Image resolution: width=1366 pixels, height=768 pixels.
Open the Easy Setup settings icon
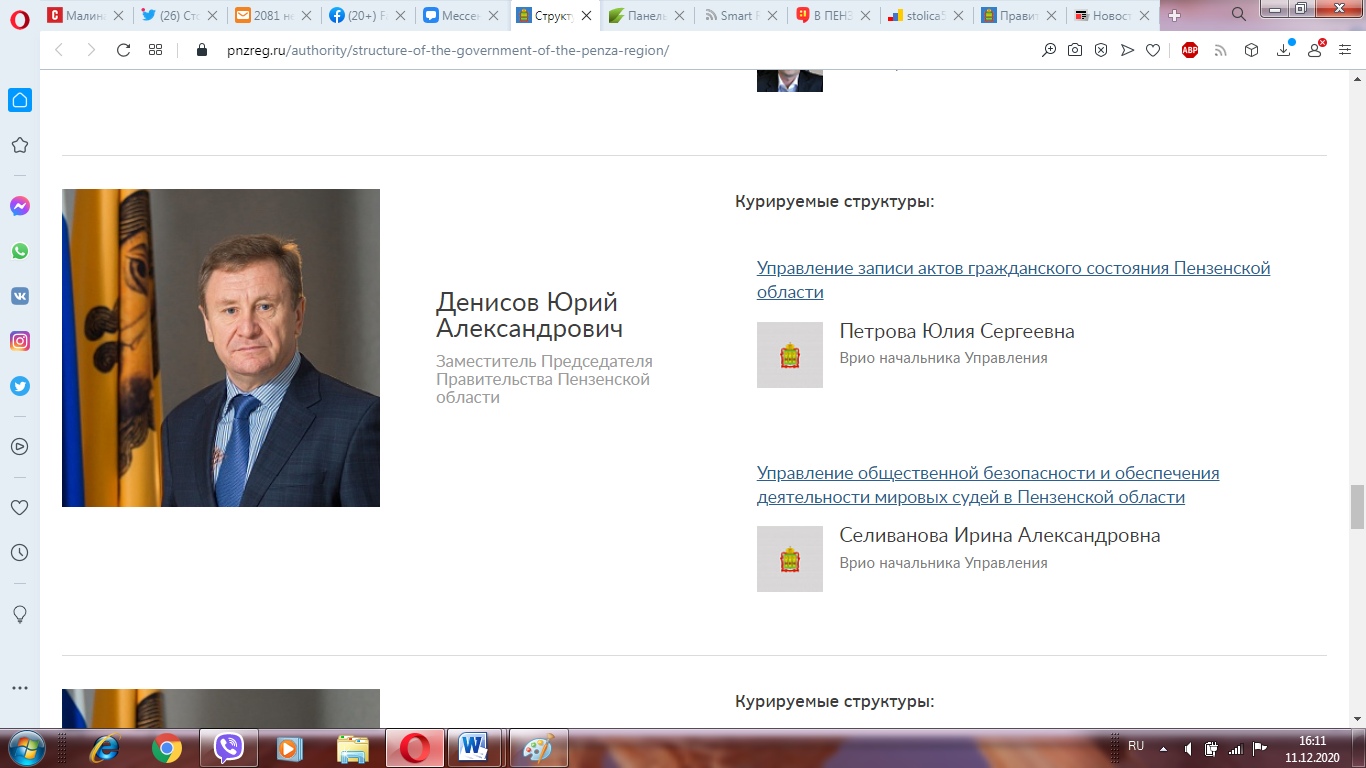tap(1344, 50)
